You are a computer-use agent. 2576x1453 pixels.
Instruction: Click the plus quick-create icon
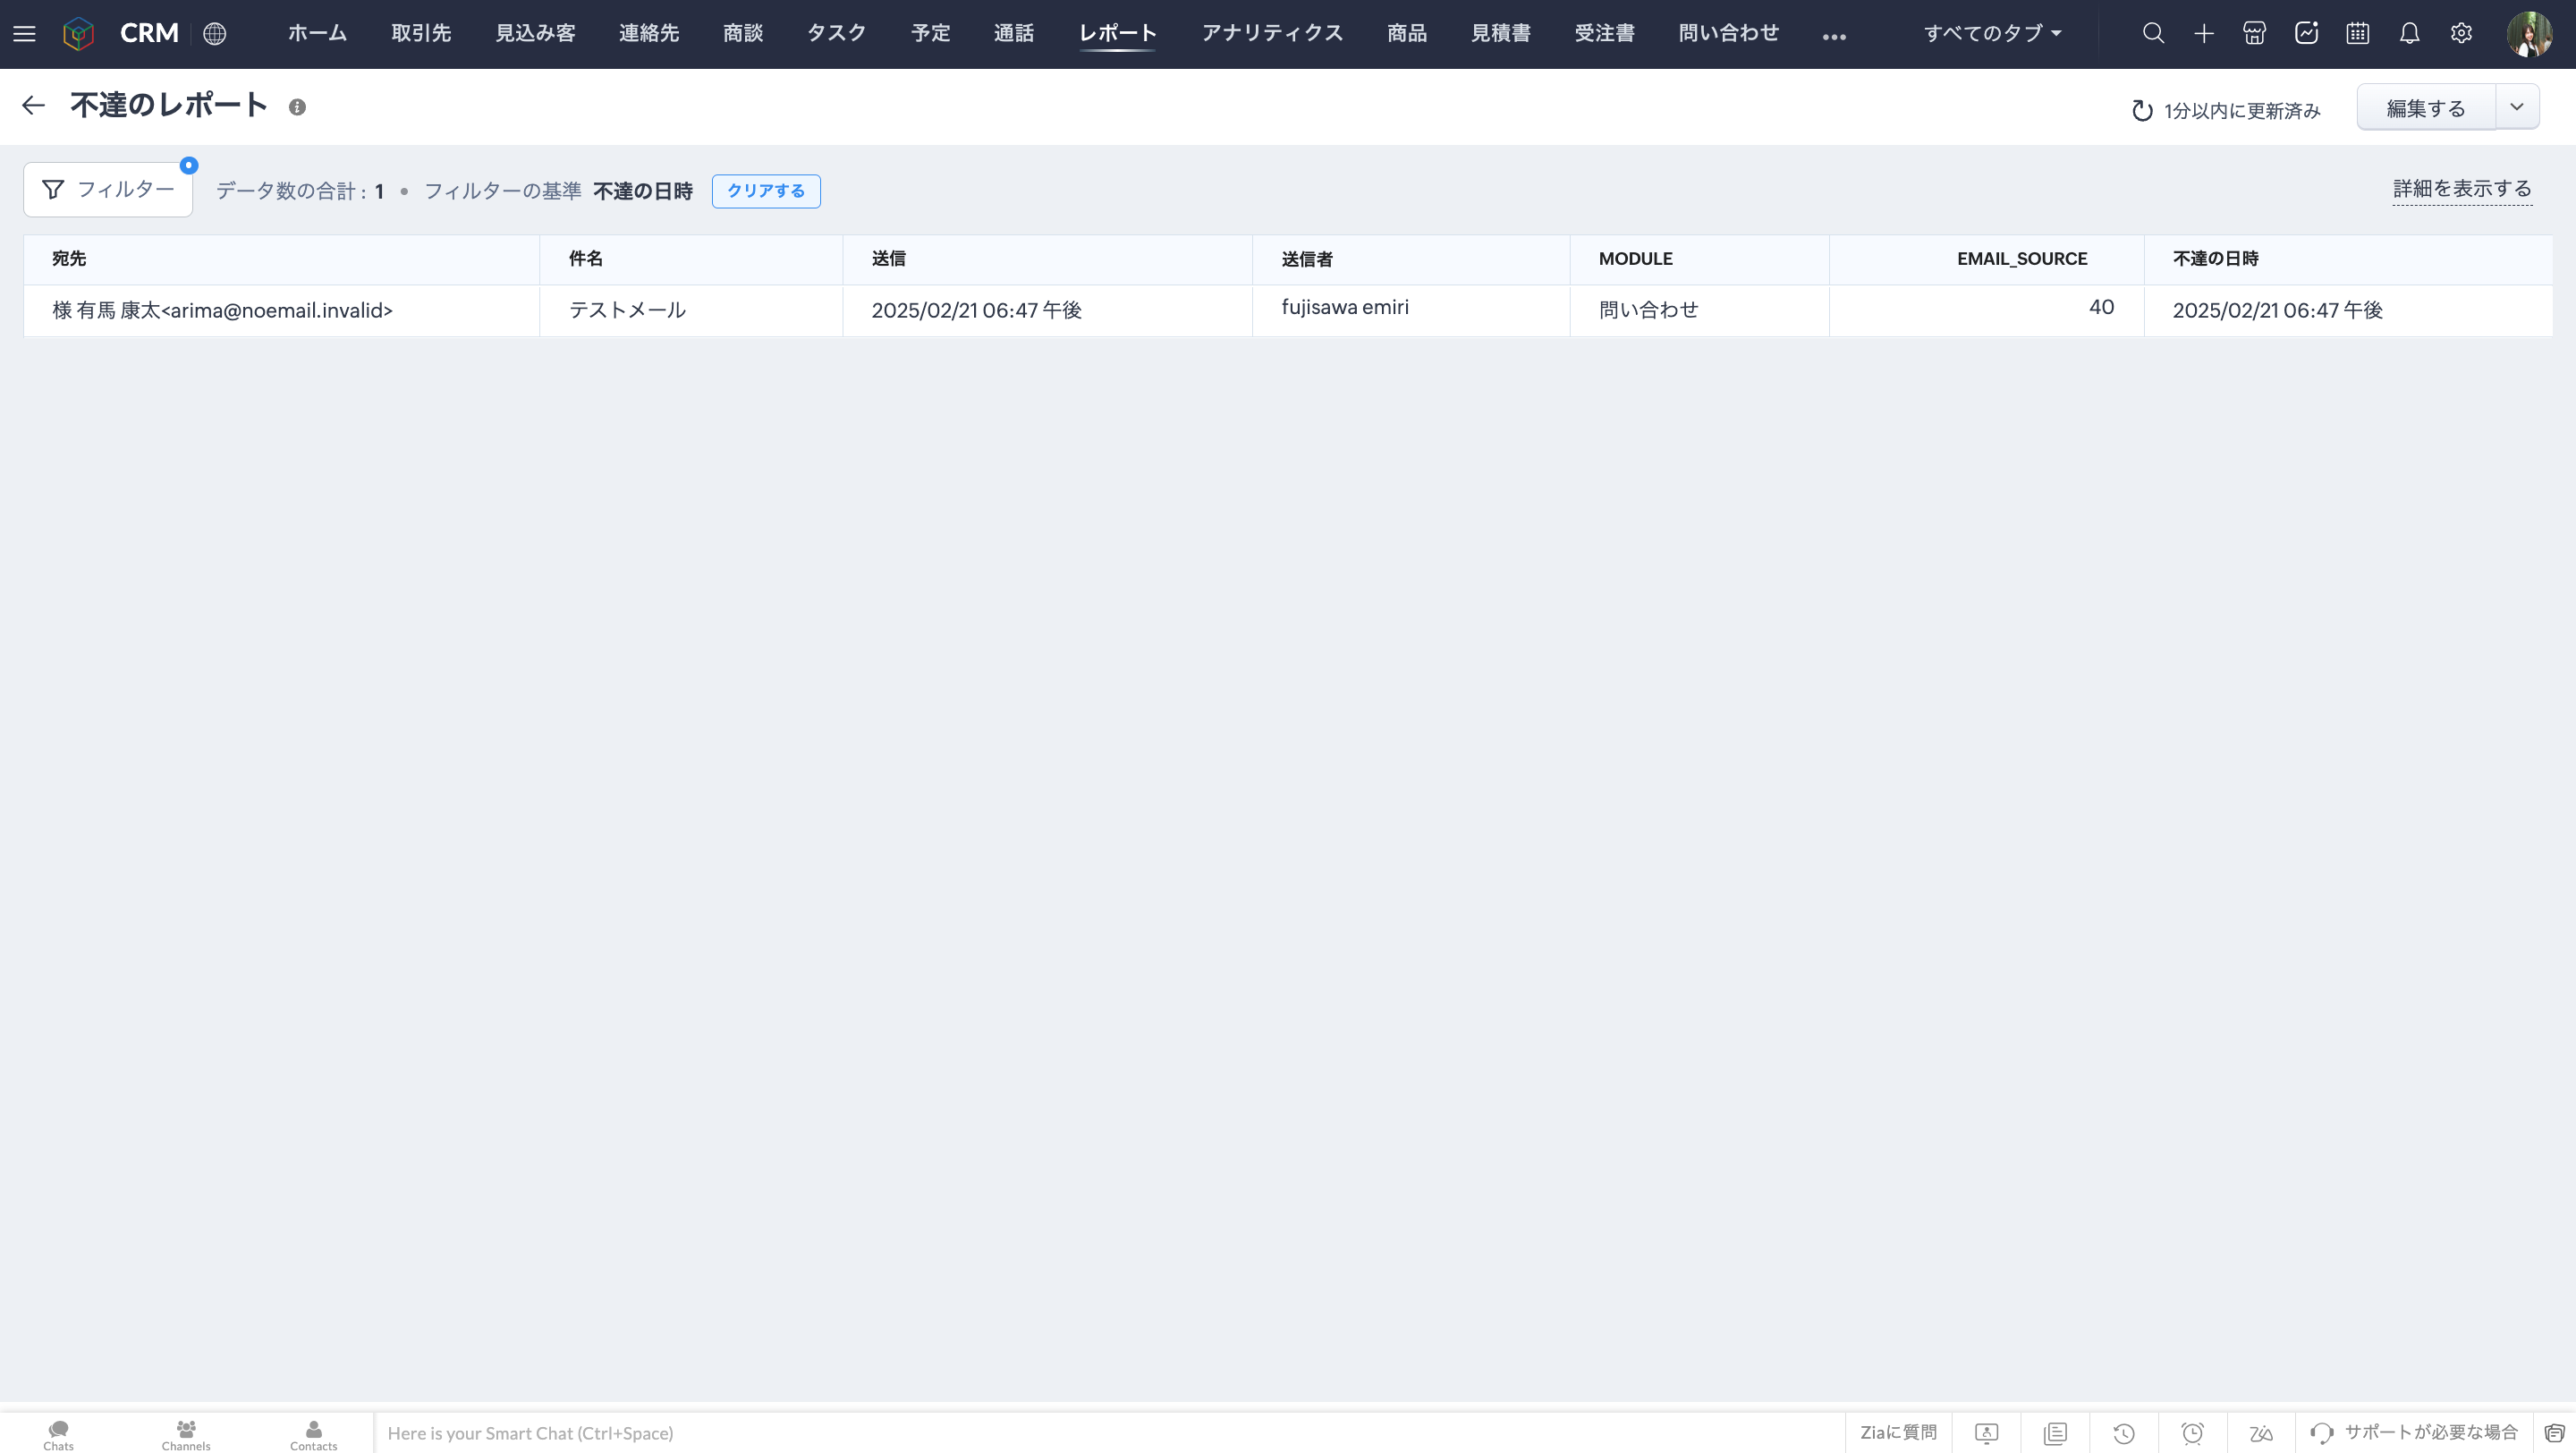2204,34
